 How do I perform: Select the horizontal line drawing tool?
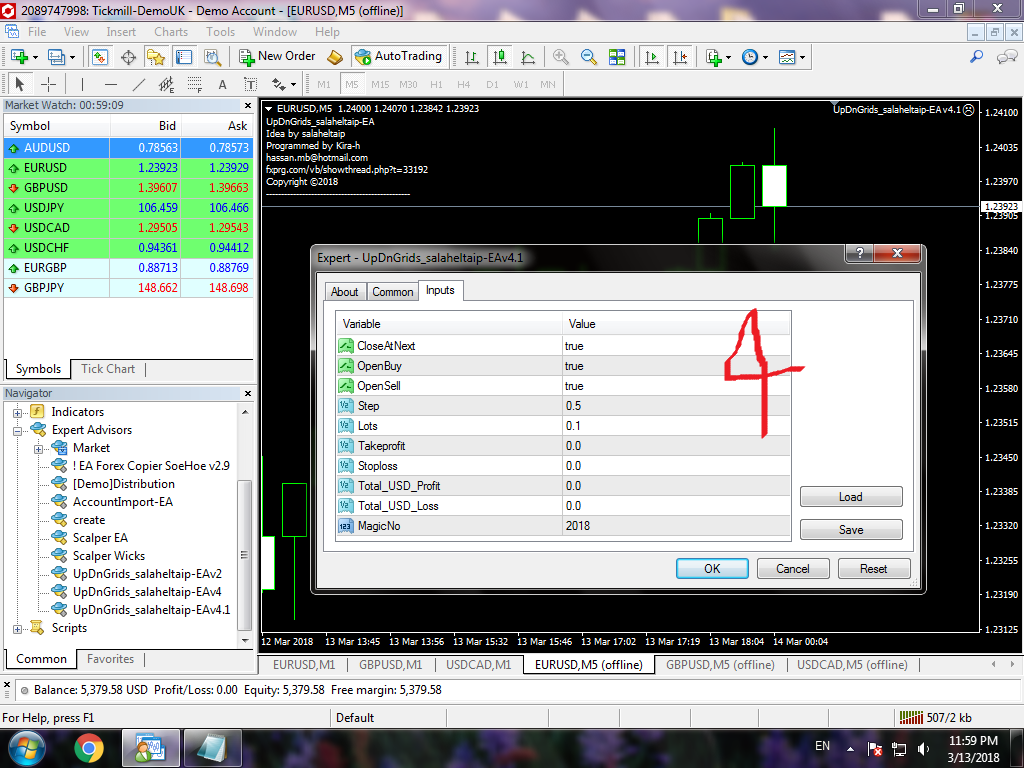pos(111,84)
